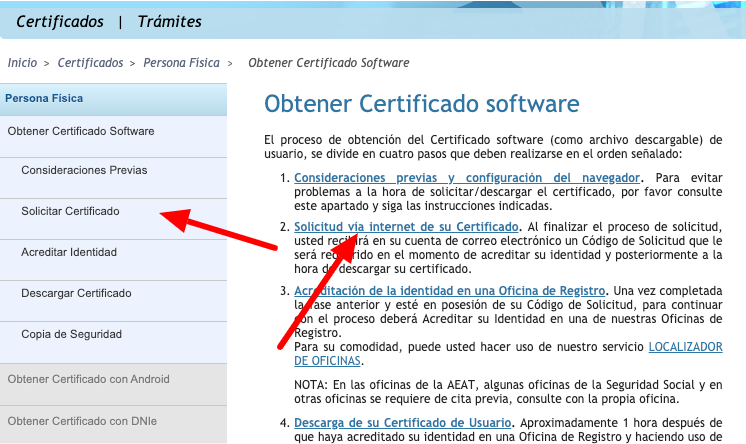Open the Trámites top menu
Viewport: 746px width, 444px height.
click(169, 21)
